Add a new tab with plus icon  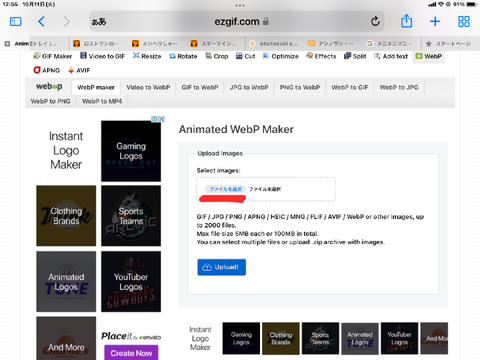pyautogui.click(x=435, y=21)
